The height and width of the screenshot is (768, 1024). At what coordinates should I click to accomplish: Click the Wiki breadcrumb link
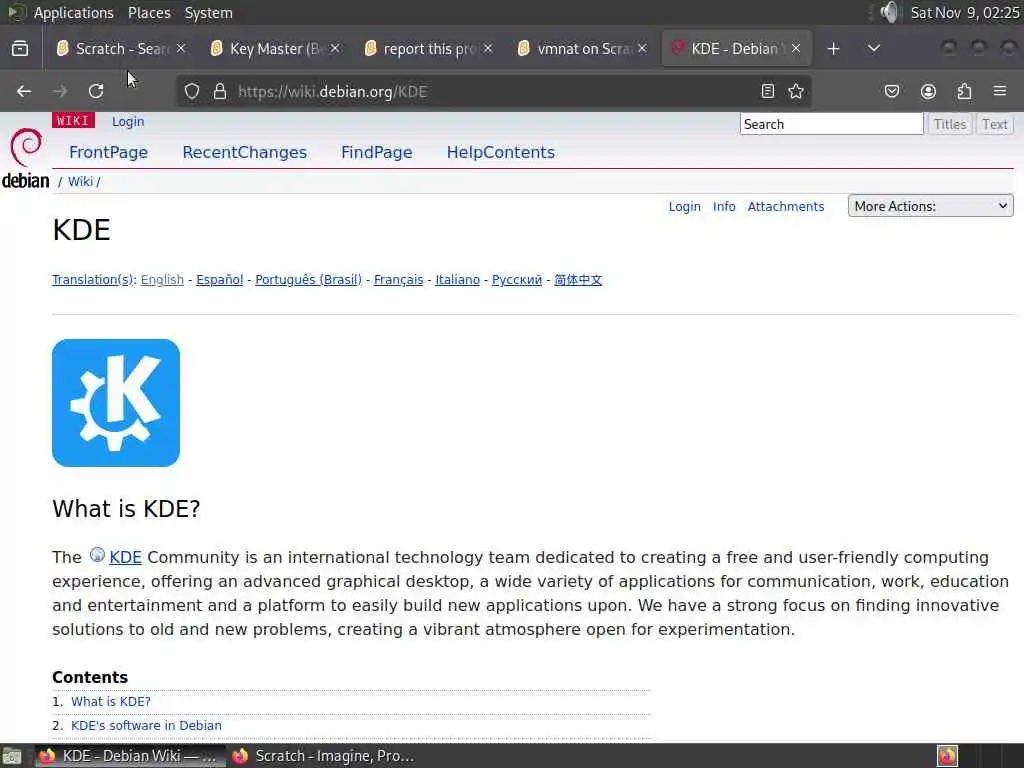click(x=80, y=182)
